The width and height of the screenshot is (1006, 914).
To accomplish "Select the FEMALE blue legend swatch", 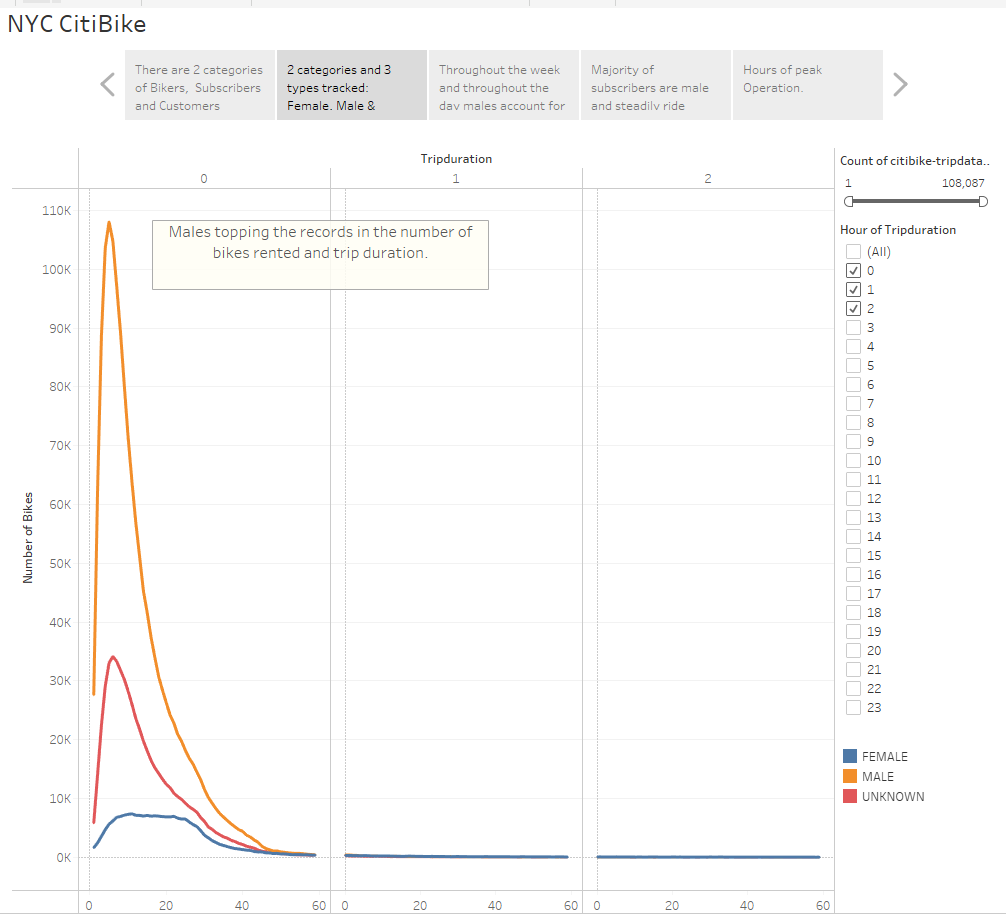I will point(850,756).
